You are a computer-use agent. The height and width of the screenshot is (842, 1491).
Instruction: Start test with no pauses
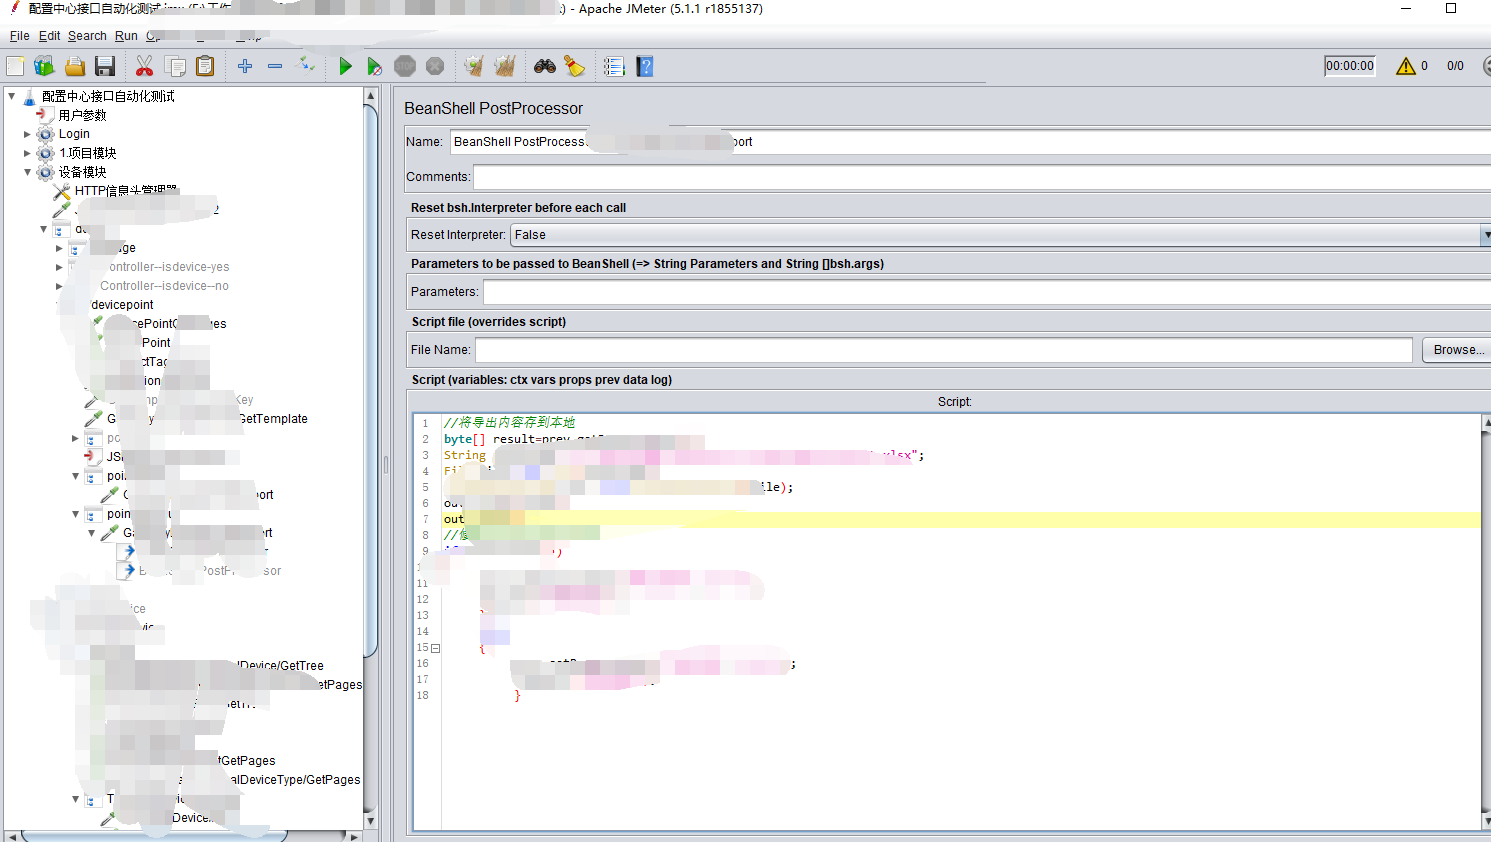pos(374,66)
